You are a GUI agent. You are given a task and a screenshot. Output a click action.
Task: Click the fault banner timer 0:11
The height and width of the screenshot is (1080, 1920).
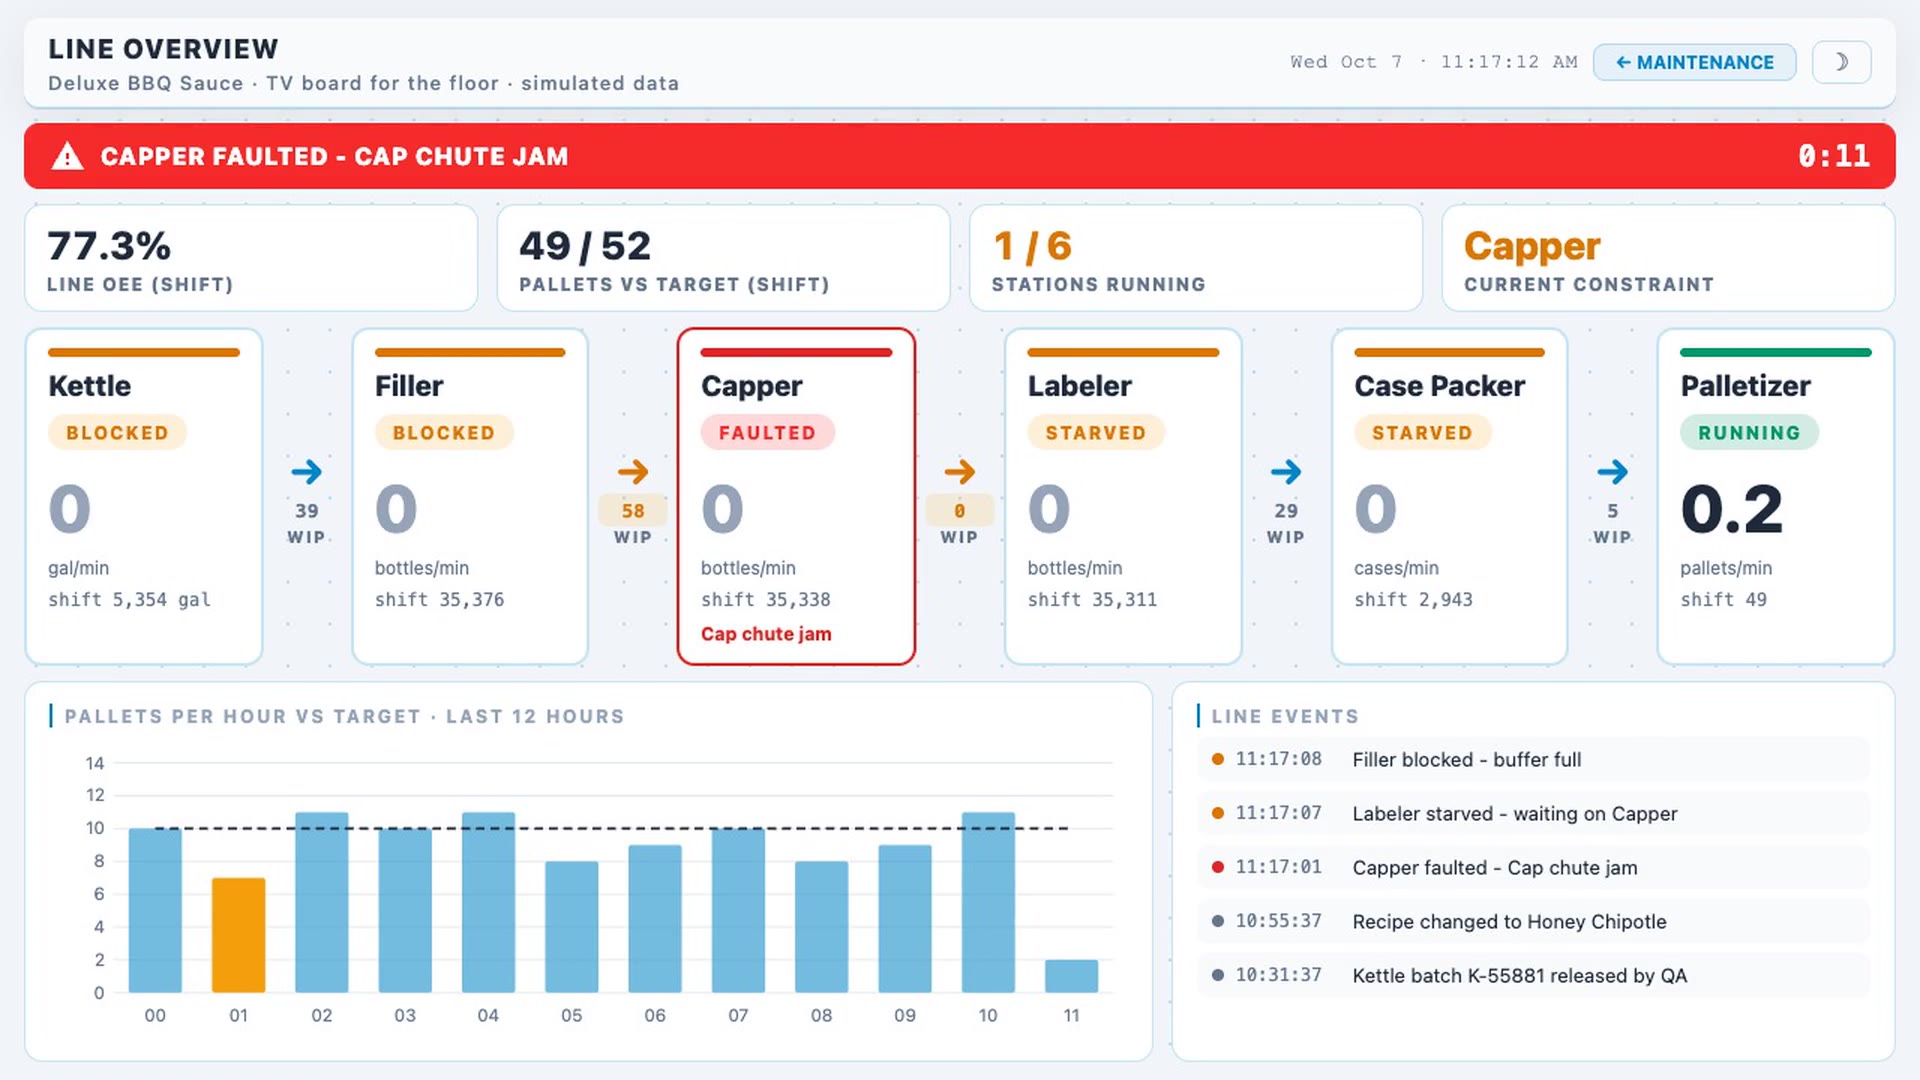tap(1833, 156)
